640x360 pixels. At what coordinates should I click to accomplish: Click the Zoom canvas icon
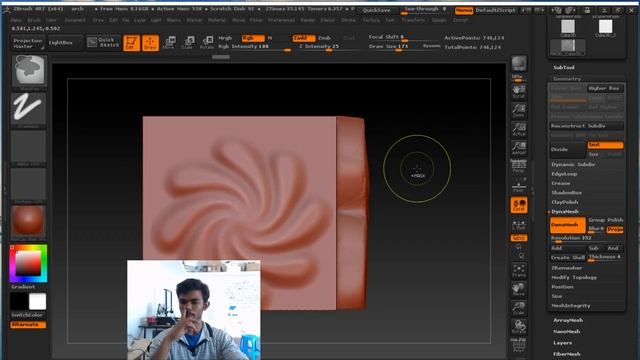pyautogui.click(x=519, y=110)
